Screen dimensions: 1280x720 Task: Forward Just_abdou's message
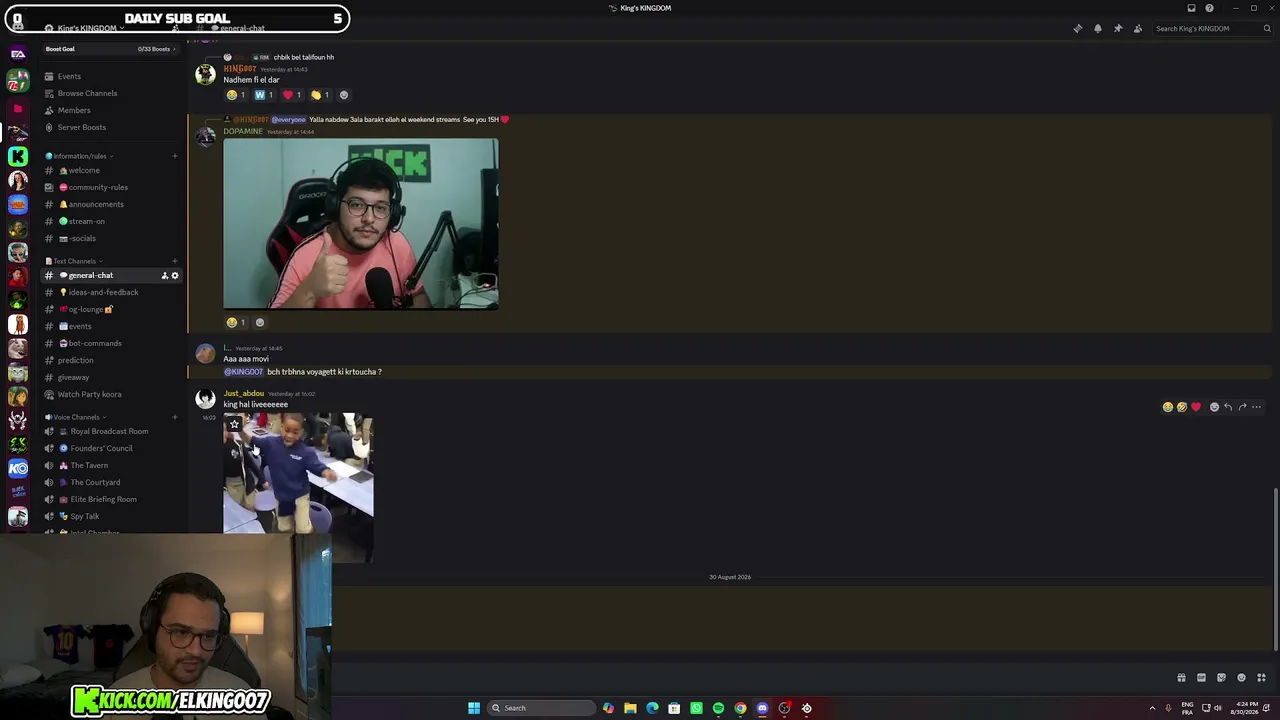point(1242,407)
